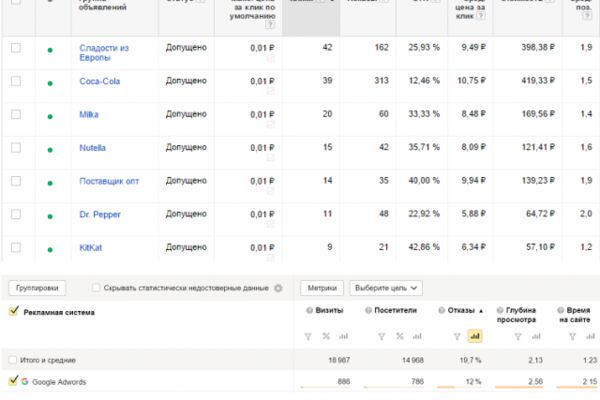Click filter icon under Визиты column
The height and width of the screenshot is (400, 600).
tap(308, 336)
